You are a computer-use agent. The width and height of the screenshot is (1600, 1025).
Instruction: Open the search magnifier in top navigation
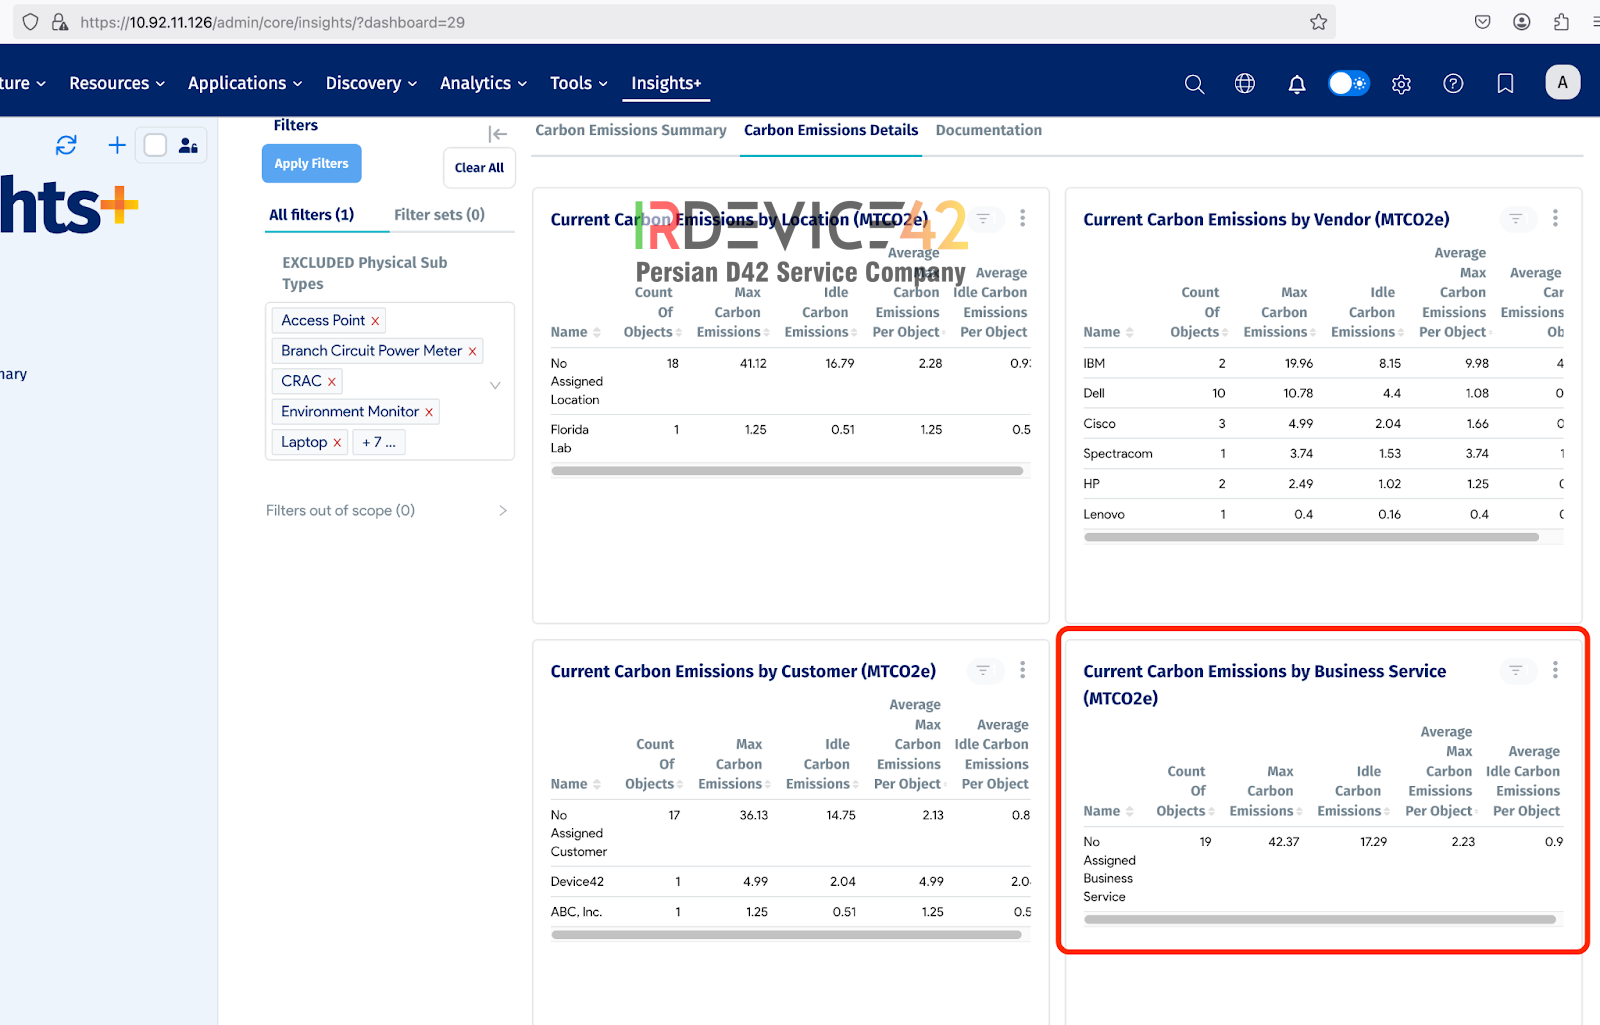(1194, 84)
